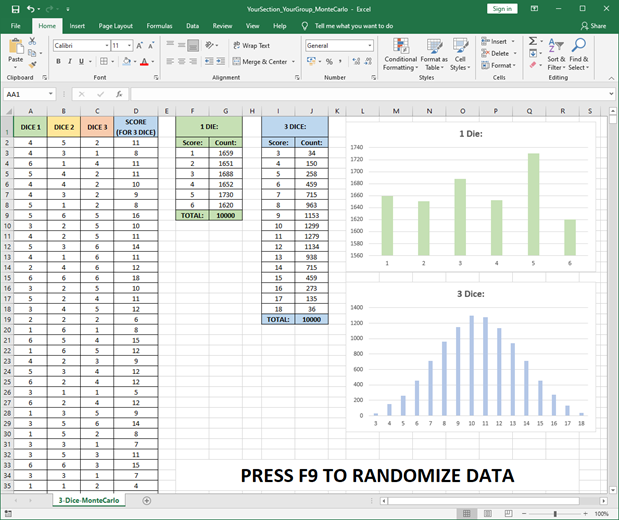Switch to the Data tab
Screen dimensions: 619x520
[192, 26]
